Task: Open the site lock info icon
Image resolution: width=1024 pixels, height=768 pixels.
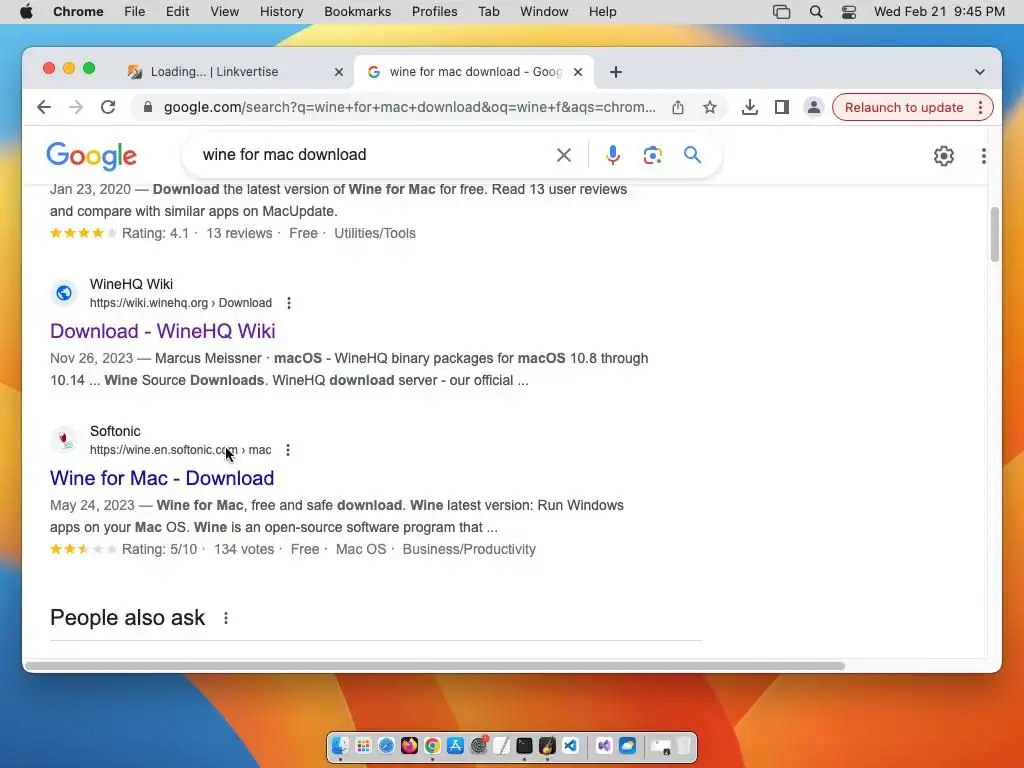Action: [x=148, y=107]
